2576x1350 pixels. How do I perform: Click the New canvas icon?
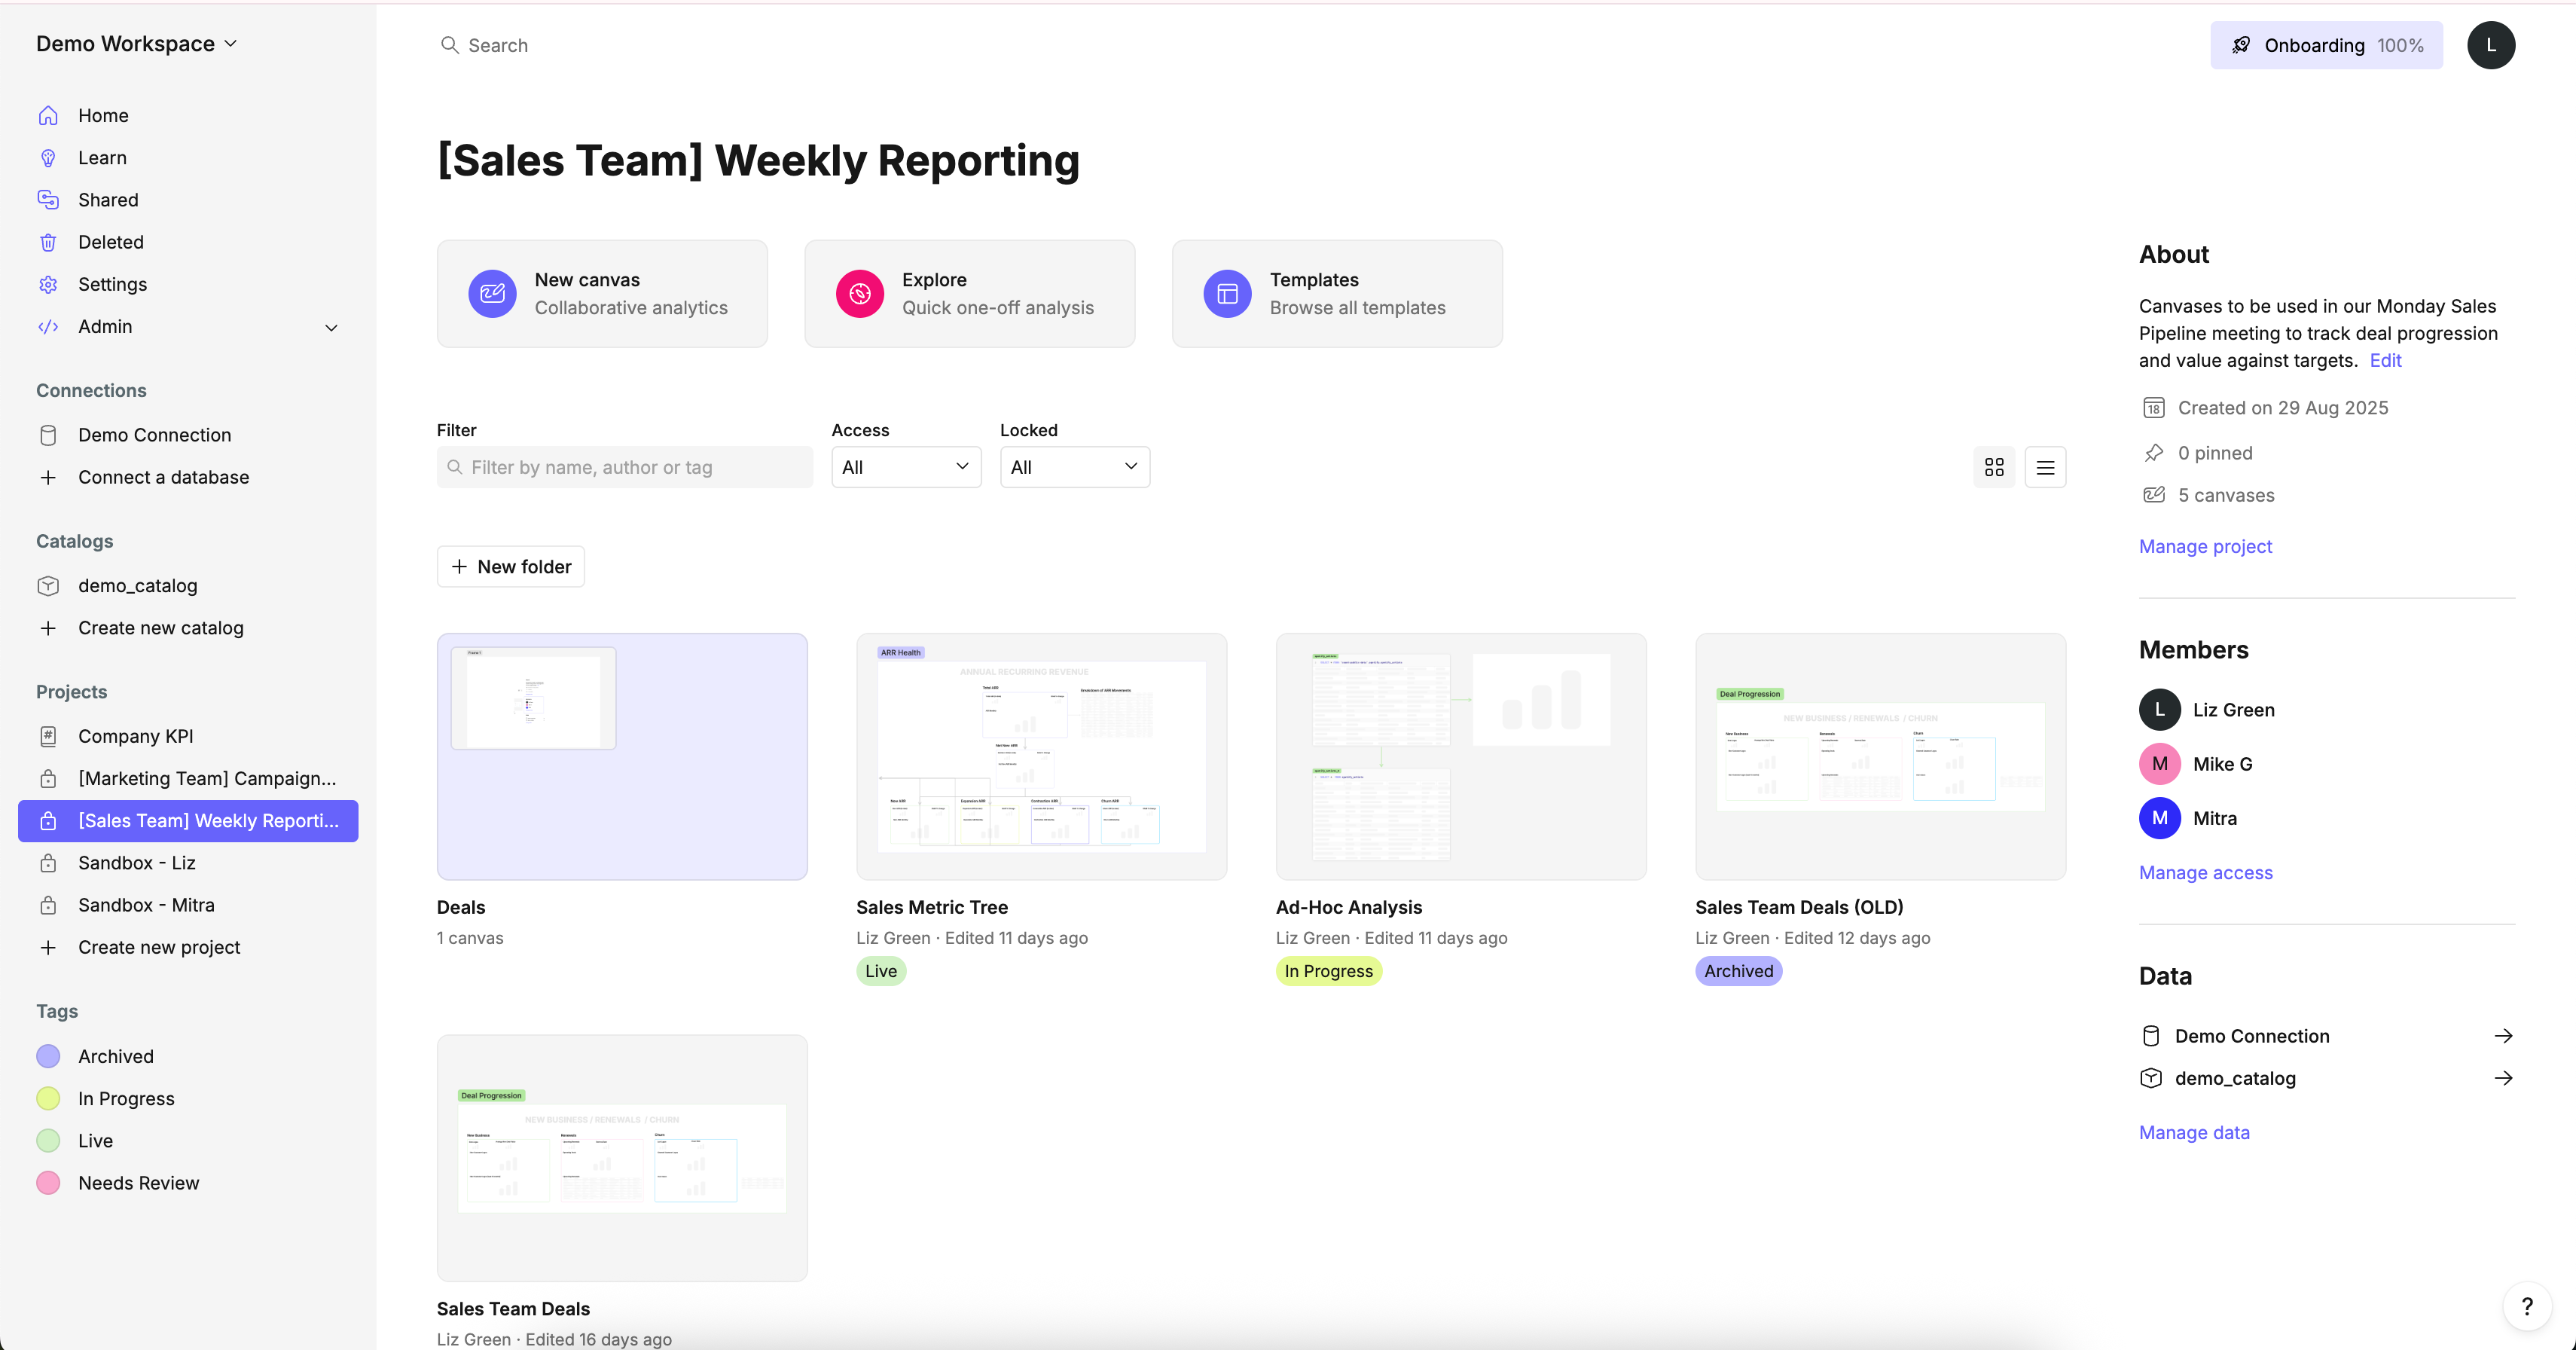coord(492,294)
